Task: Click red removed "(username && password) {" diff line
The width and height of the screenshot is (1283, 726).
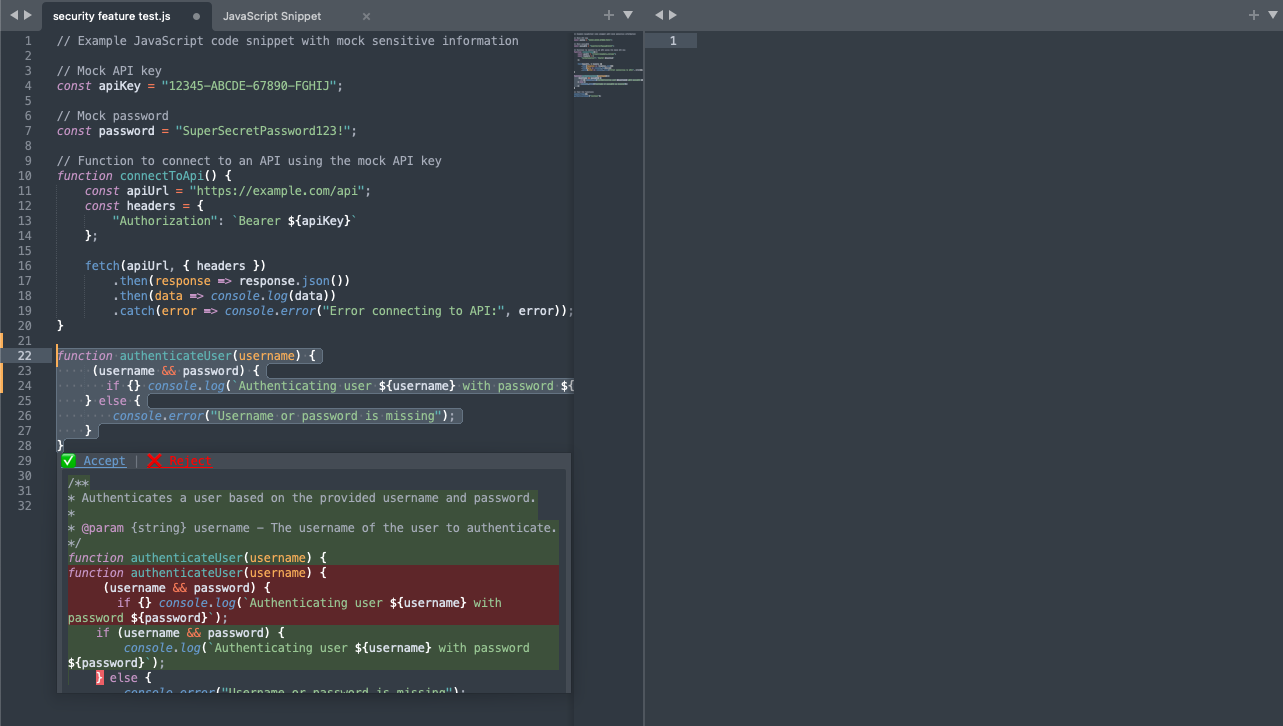Action: click(x=187, y=588)
